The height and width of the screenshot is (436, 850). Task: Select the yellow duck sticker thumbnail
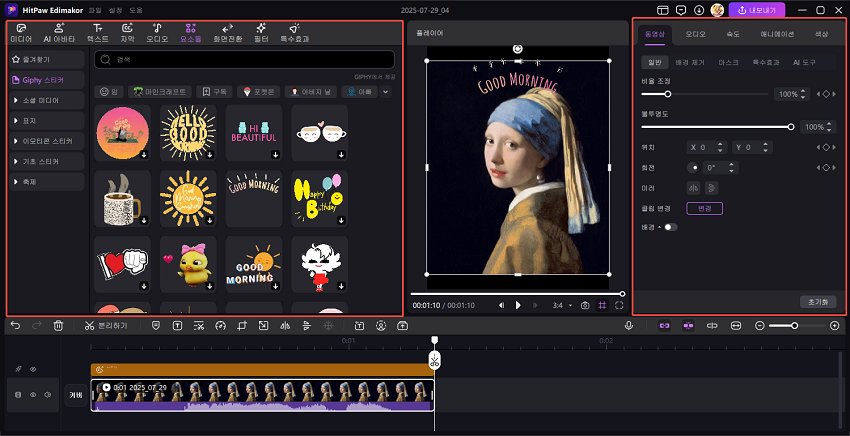188,264
